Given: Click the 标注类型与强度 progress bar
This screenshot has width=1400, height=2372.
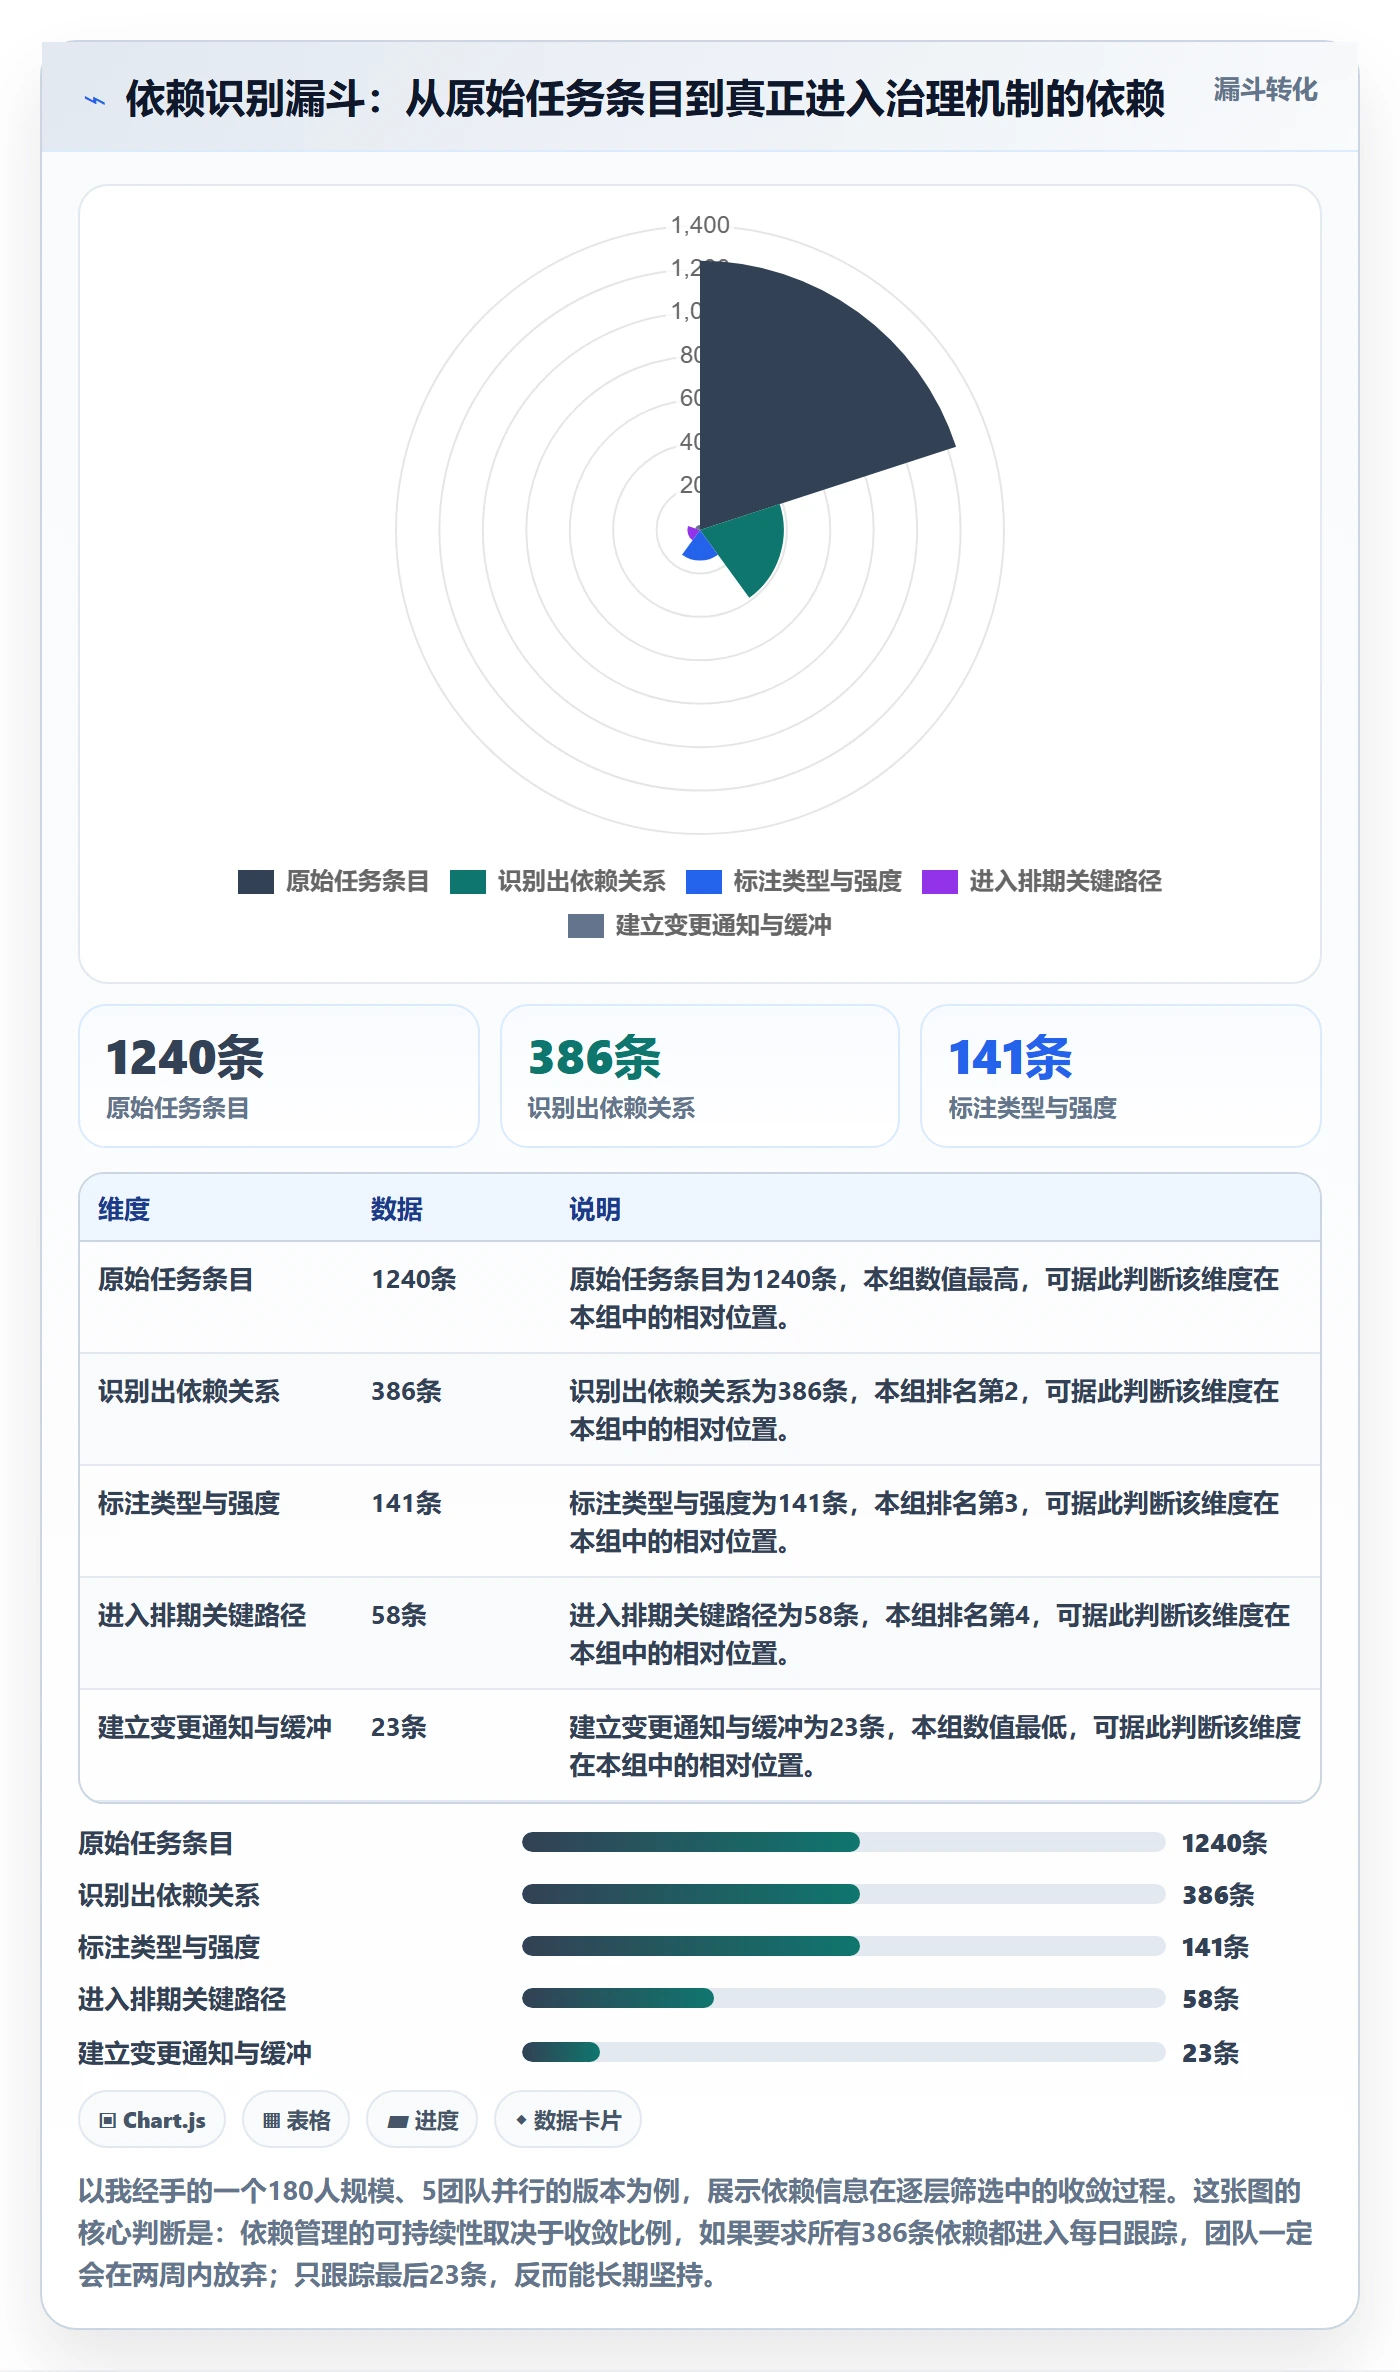Looking at the screenshot, I should [x=844, y=1946].
